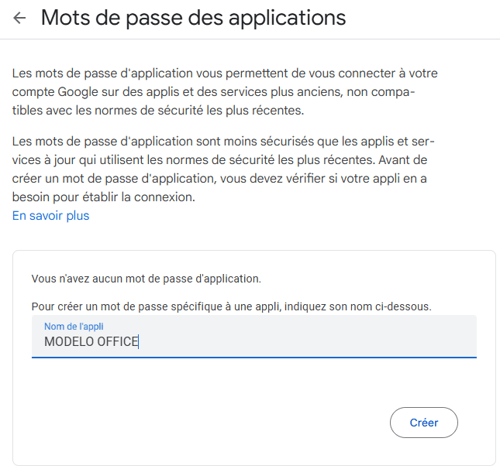Click the Vous n'avez aucun mot de passe message
Screen dimensions: 500x469
pyautogui.click(x=146, y=279)
